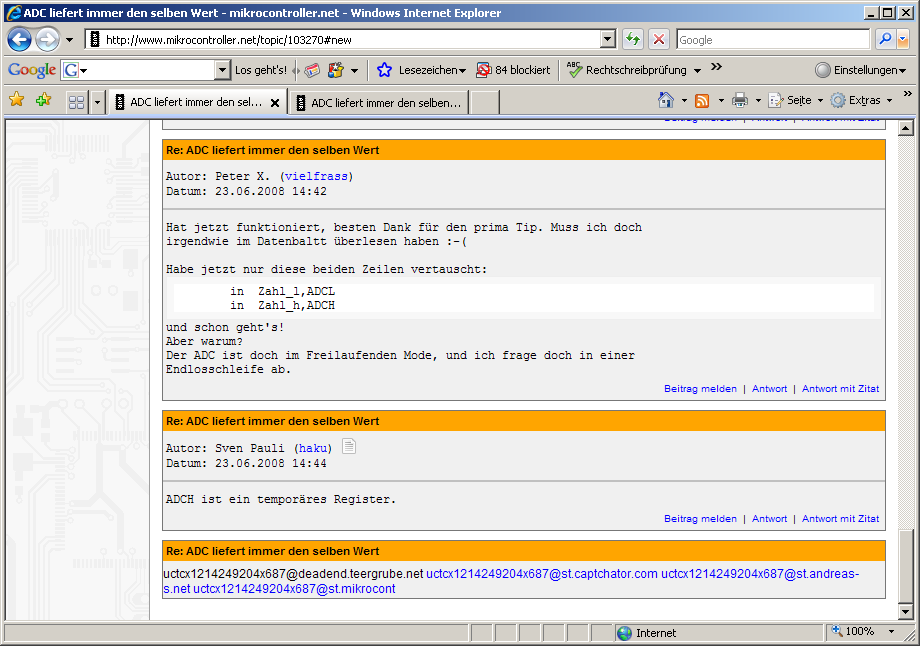Open the Lesezeichen bookmarks menu
Screen dimensions: 920x646
[x=421, y=70]
